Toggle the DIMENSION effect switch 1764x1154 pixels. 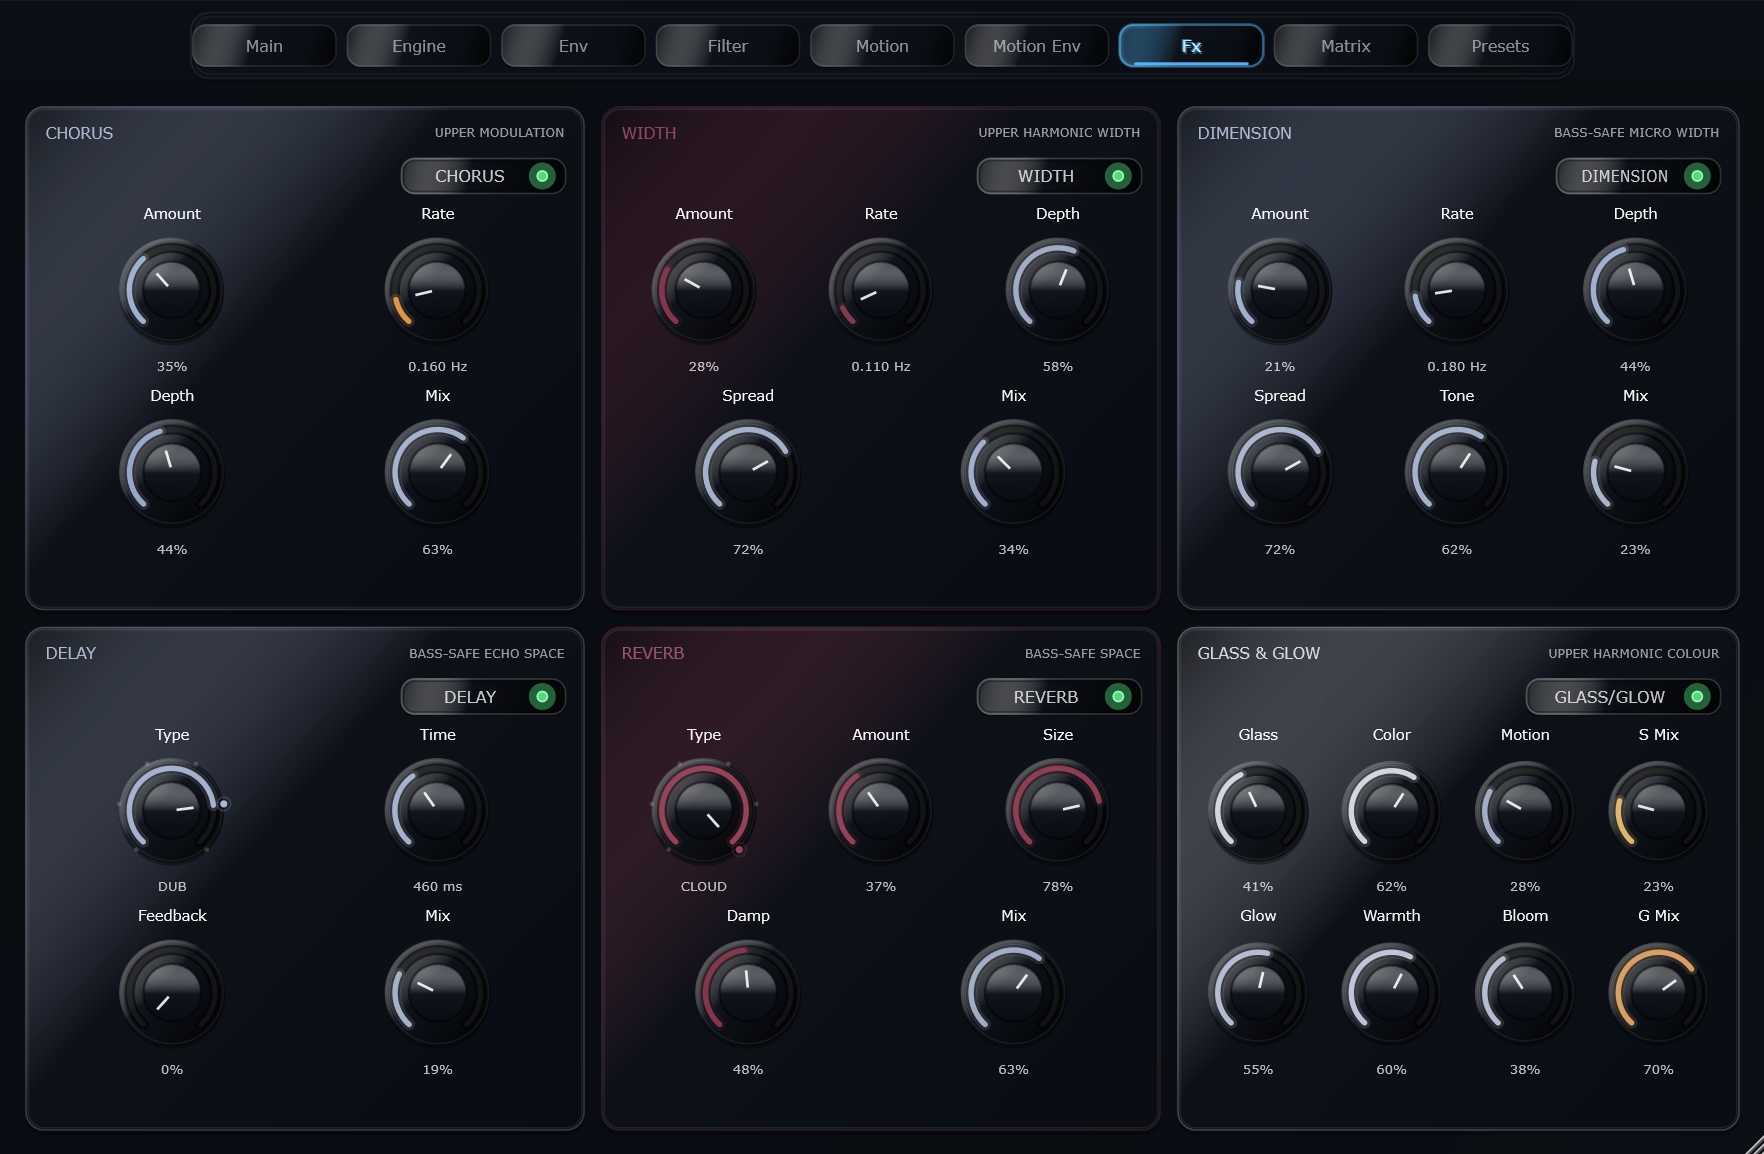coord(1637,176)
